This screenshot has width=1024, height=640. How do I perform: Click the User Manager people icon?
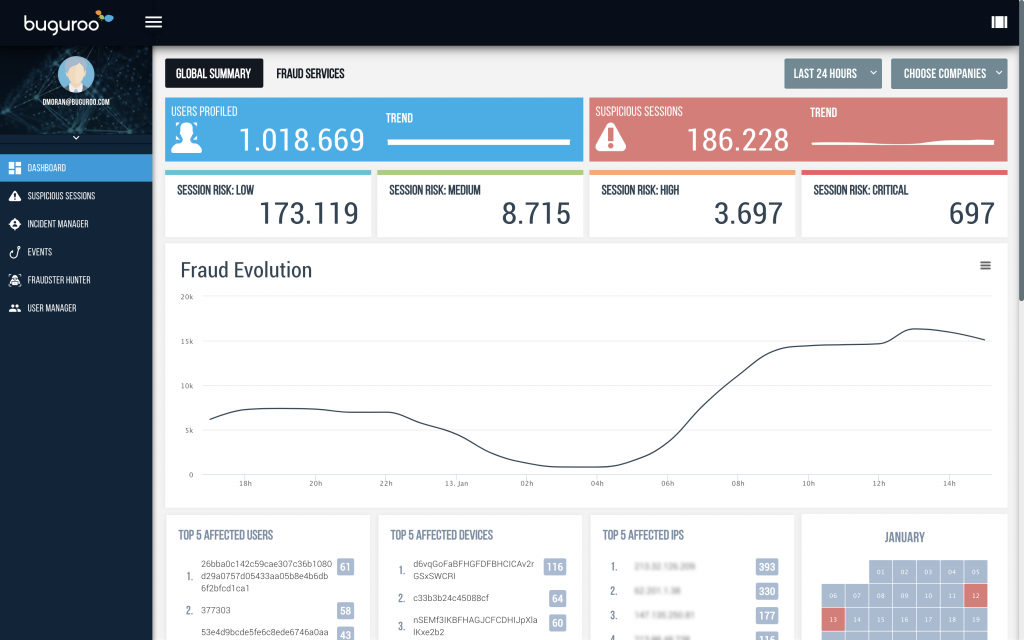14,308
